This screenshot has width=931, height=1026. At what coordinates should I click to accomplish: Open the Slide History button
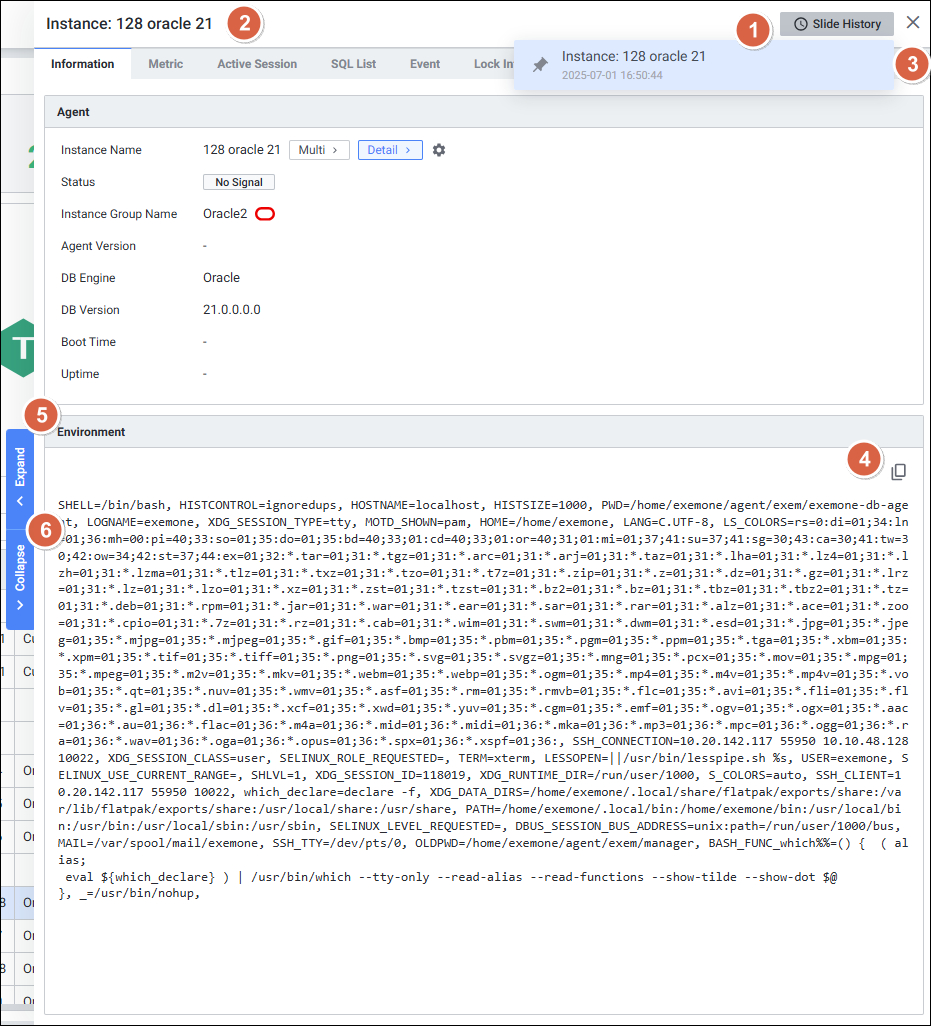tap(836, 24)
